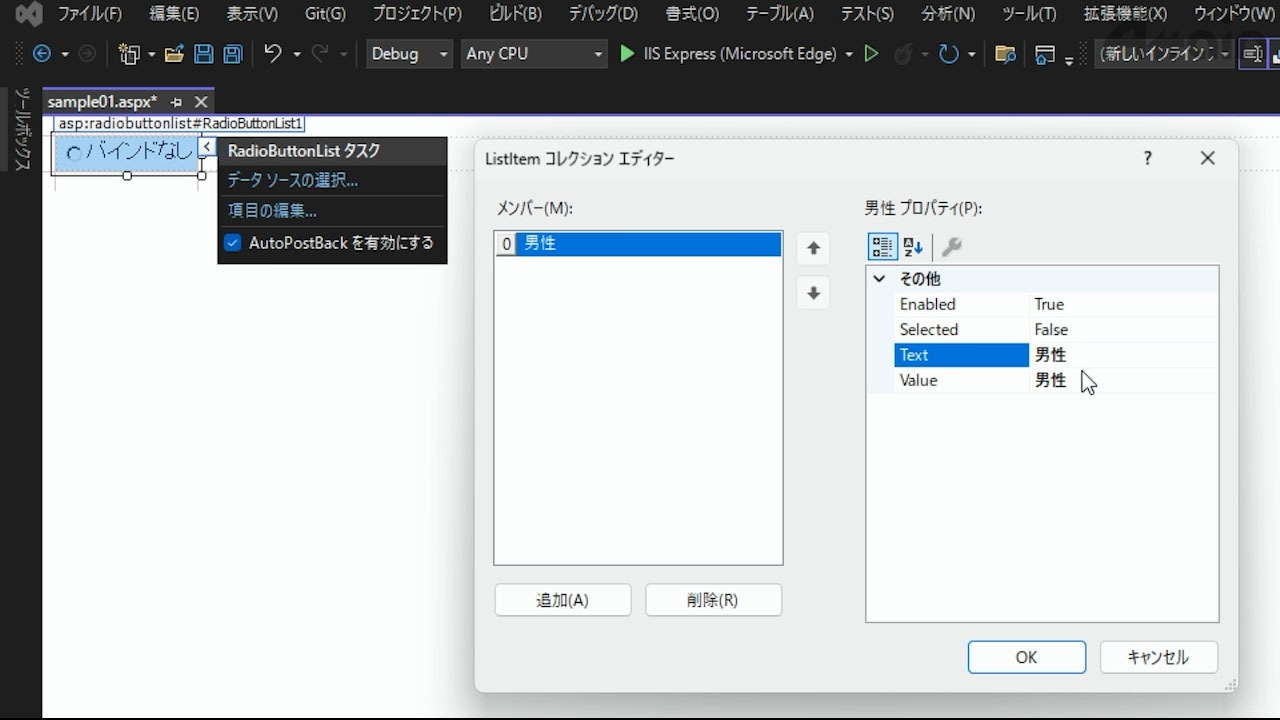Collapse the RadioButtonList smart tag arrow
Viewport: 1280px width, 720px height.
tap(206, 147)
